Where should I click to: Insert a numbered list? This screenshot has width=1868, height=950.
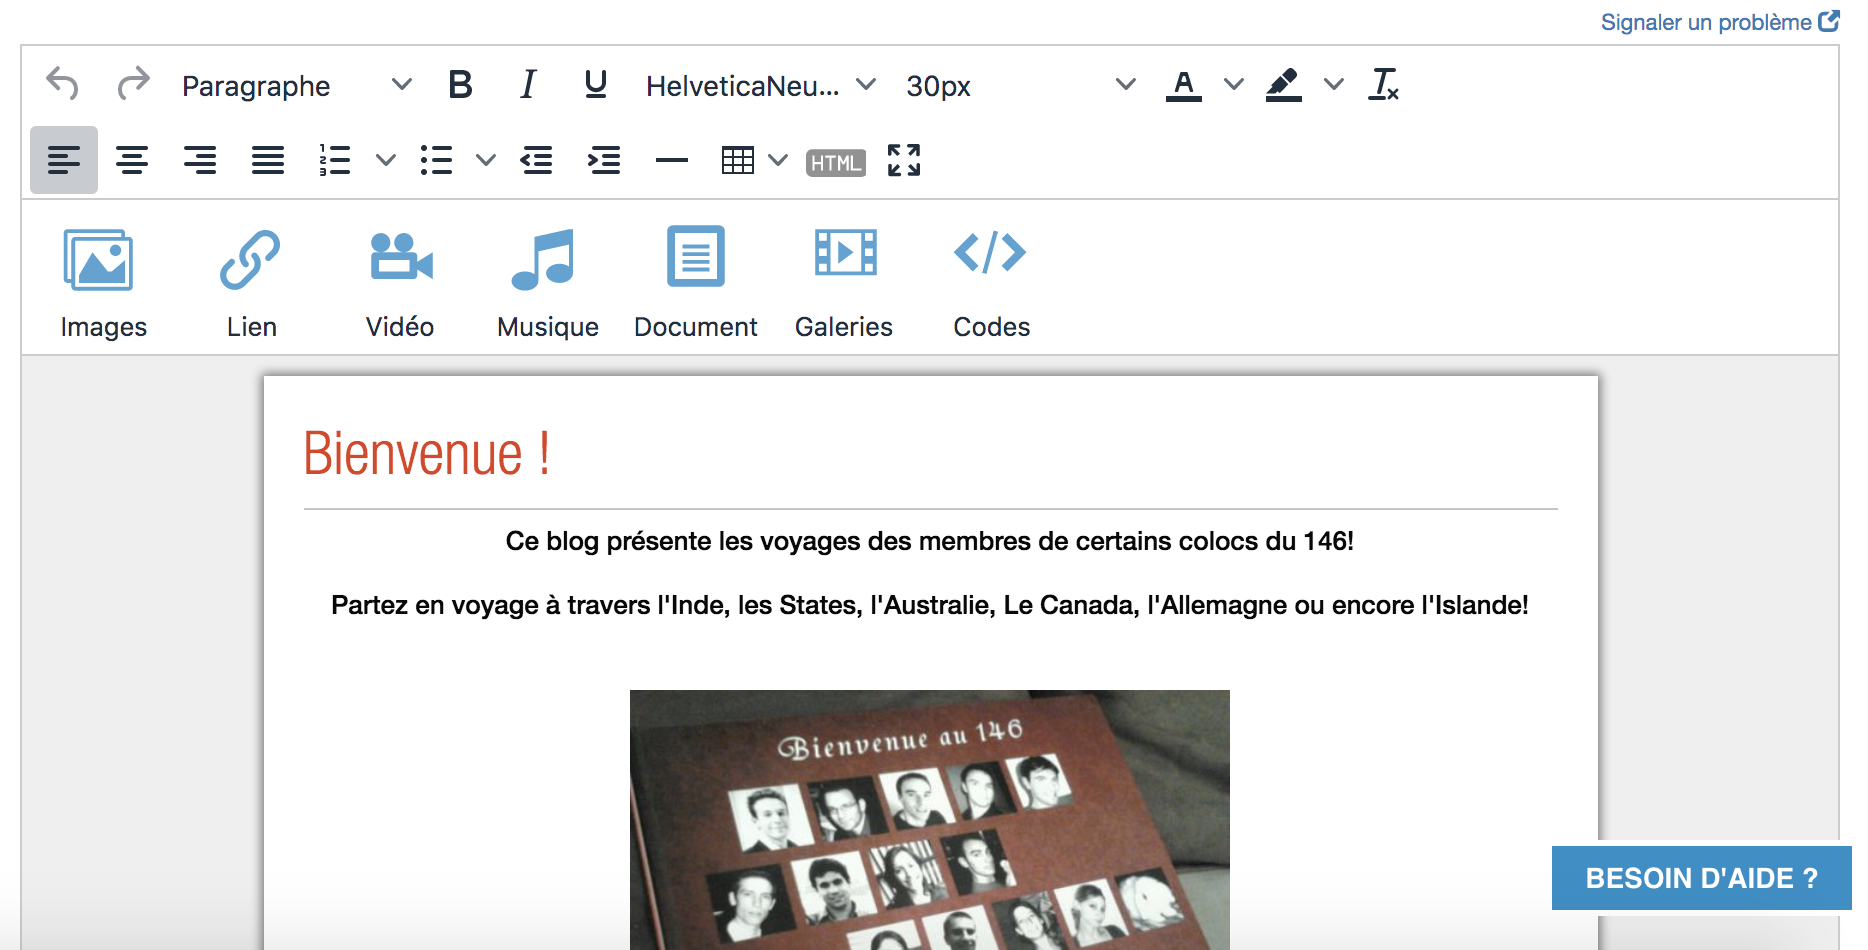tap(335, 160)
